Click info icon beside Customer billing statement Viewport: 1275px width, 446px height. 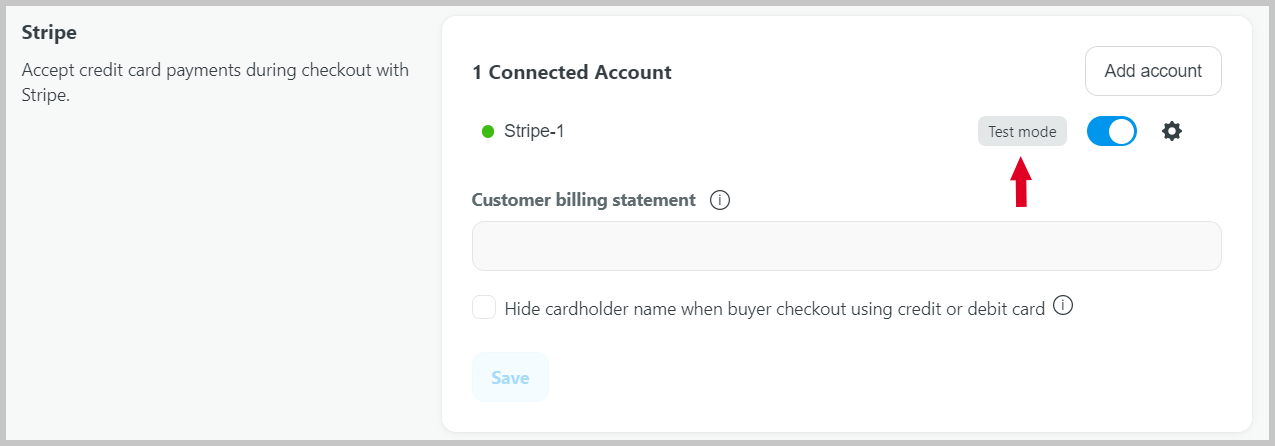720,200
